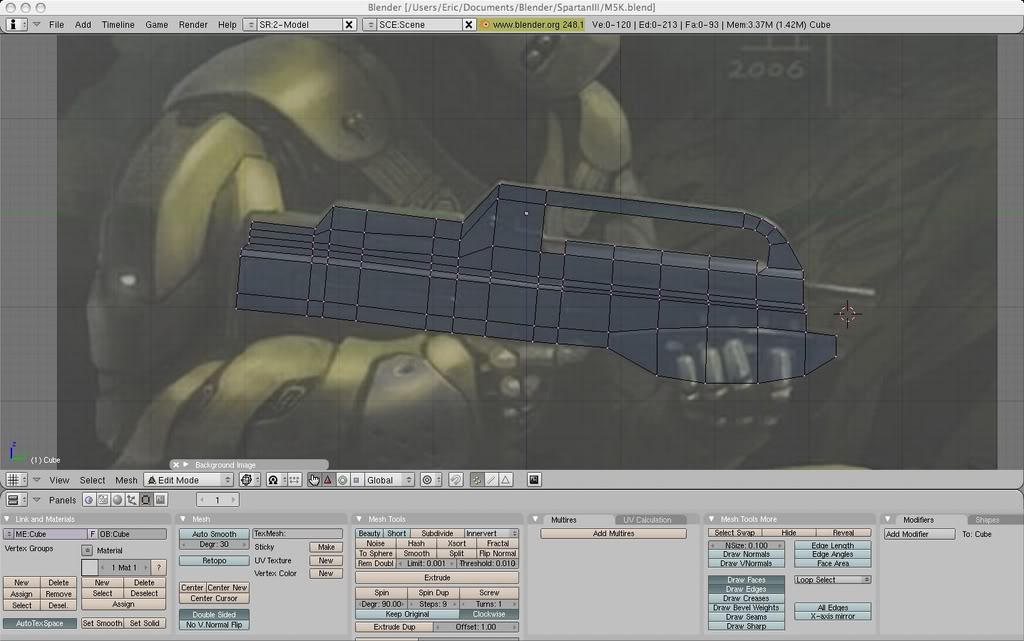Screen dimensions: 1024x641
Task: Open the Innervert subdivide corner dropdown
Action: click(x=490, y=533)
